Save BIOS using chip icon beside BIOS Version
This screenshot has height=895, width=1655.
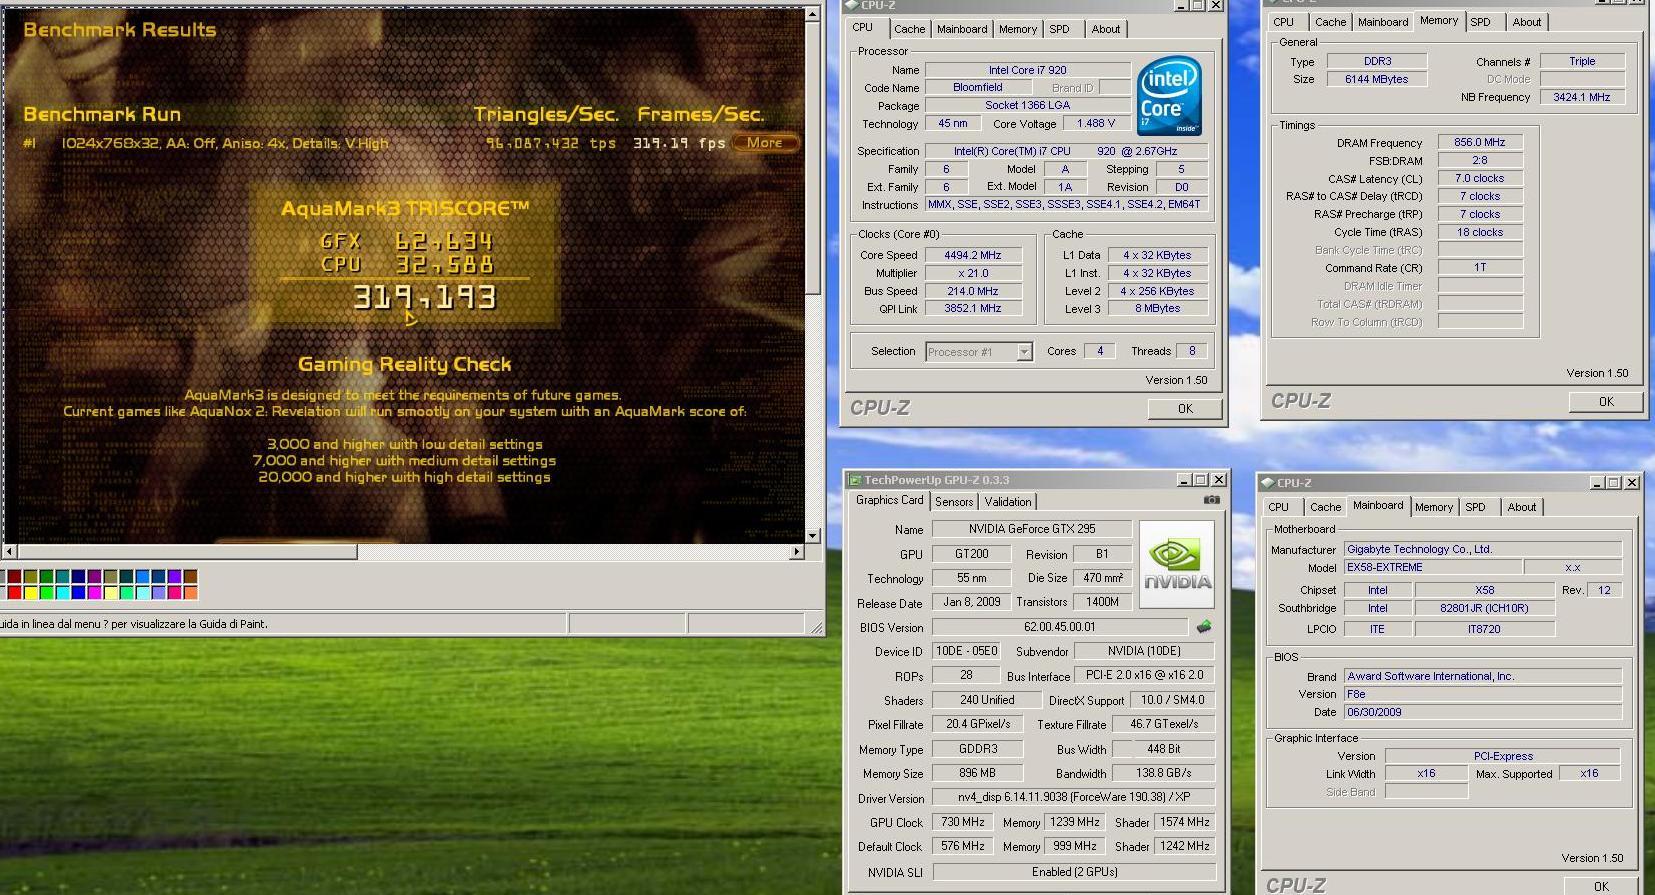1204,627
